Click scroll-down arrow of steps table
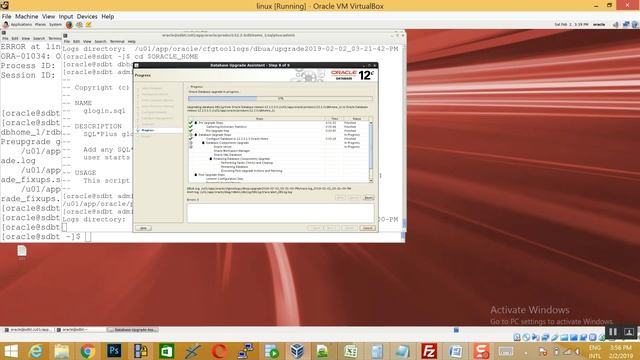 pos(371,180)
